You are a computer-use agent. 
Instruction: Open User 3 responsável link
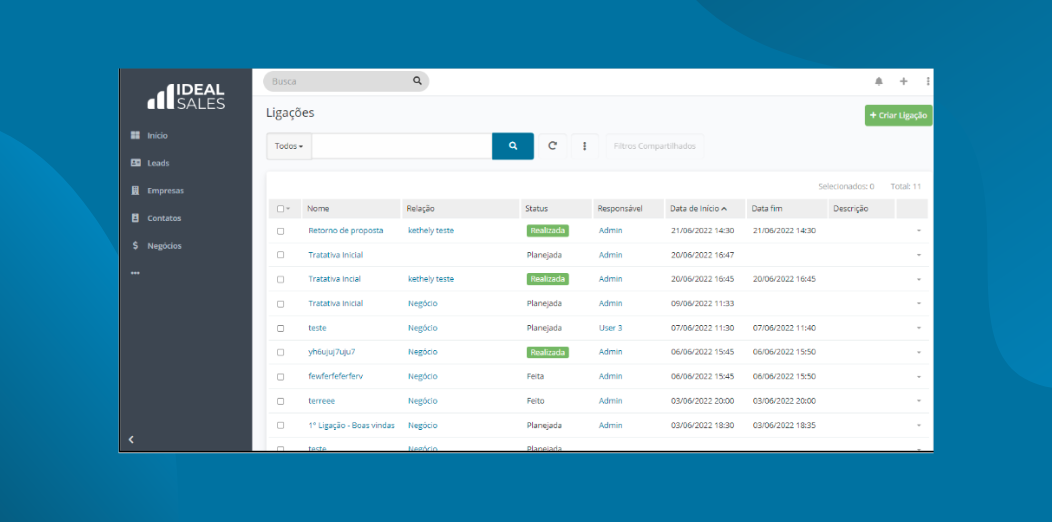(x=611, y=328)
